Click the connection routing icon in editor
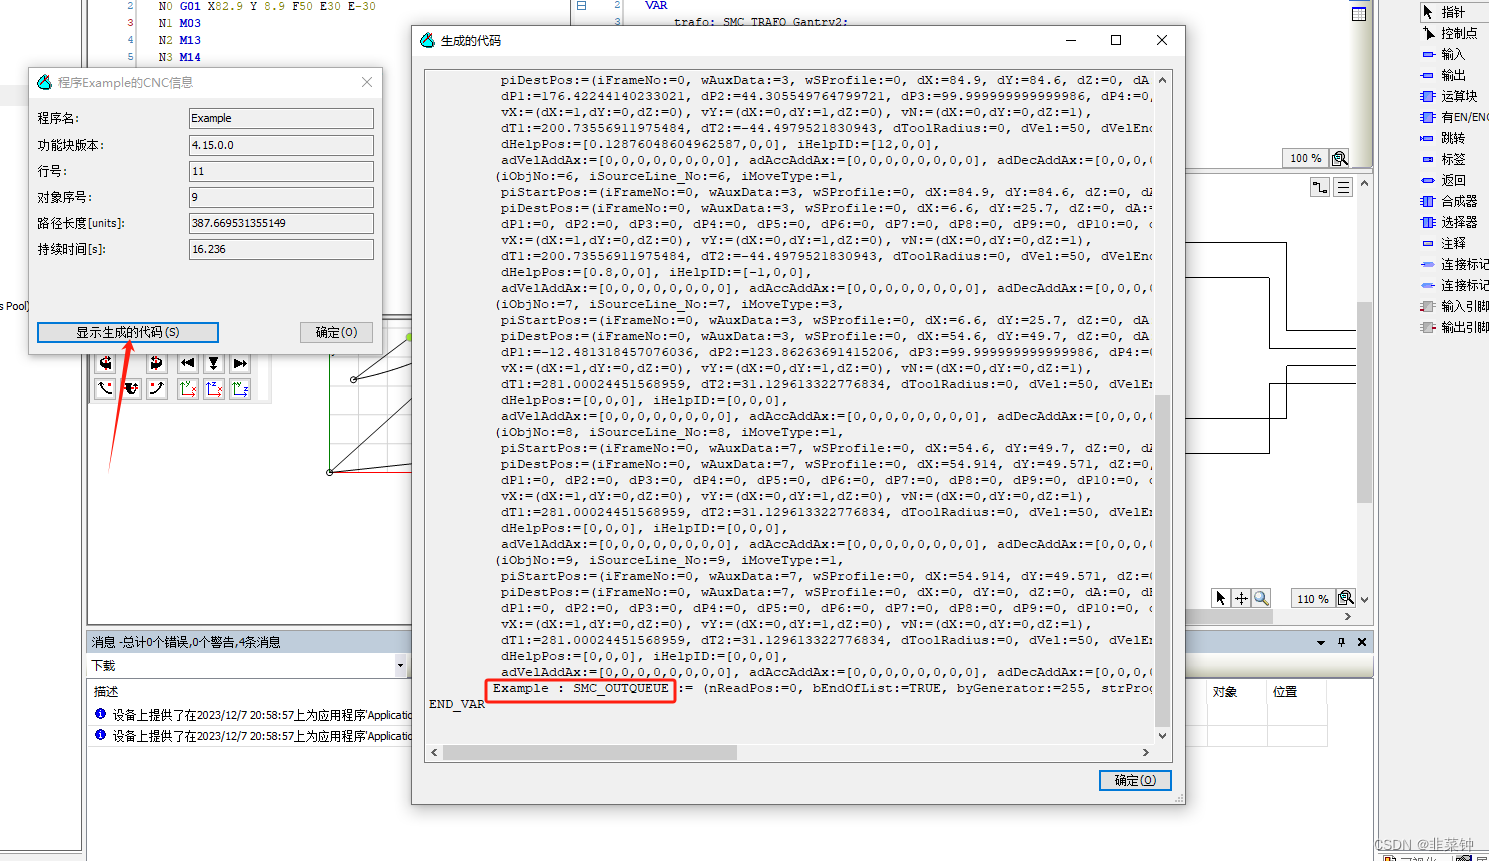1489x861 pixels. [x=1320, y=187]
